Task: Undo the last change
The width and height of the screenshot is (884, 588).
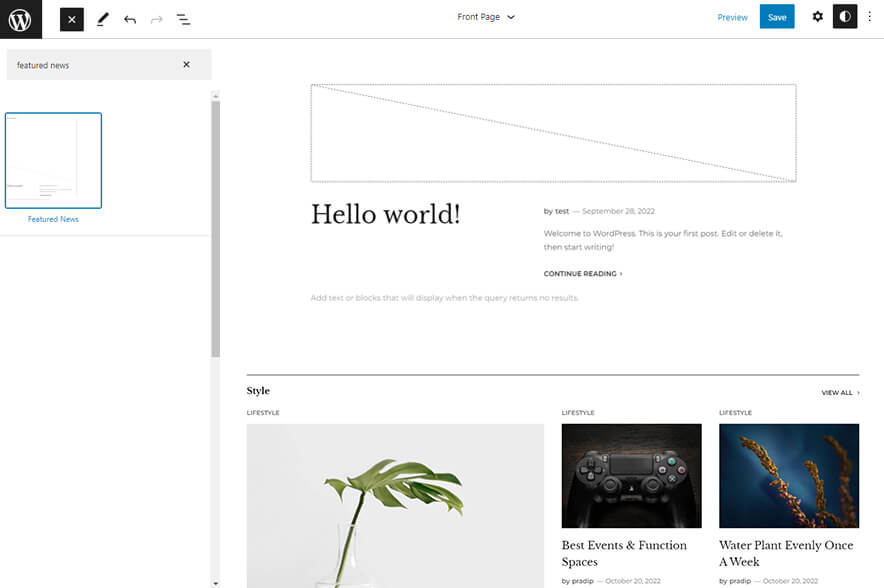Action: (130, 19)
